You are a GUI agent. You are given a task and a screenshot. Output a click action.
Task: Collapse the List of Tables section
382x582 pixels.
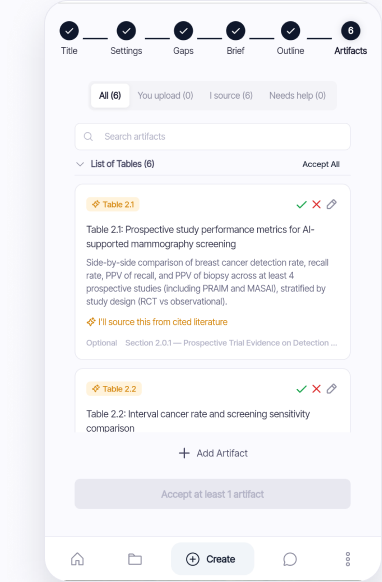pos(80,164)
